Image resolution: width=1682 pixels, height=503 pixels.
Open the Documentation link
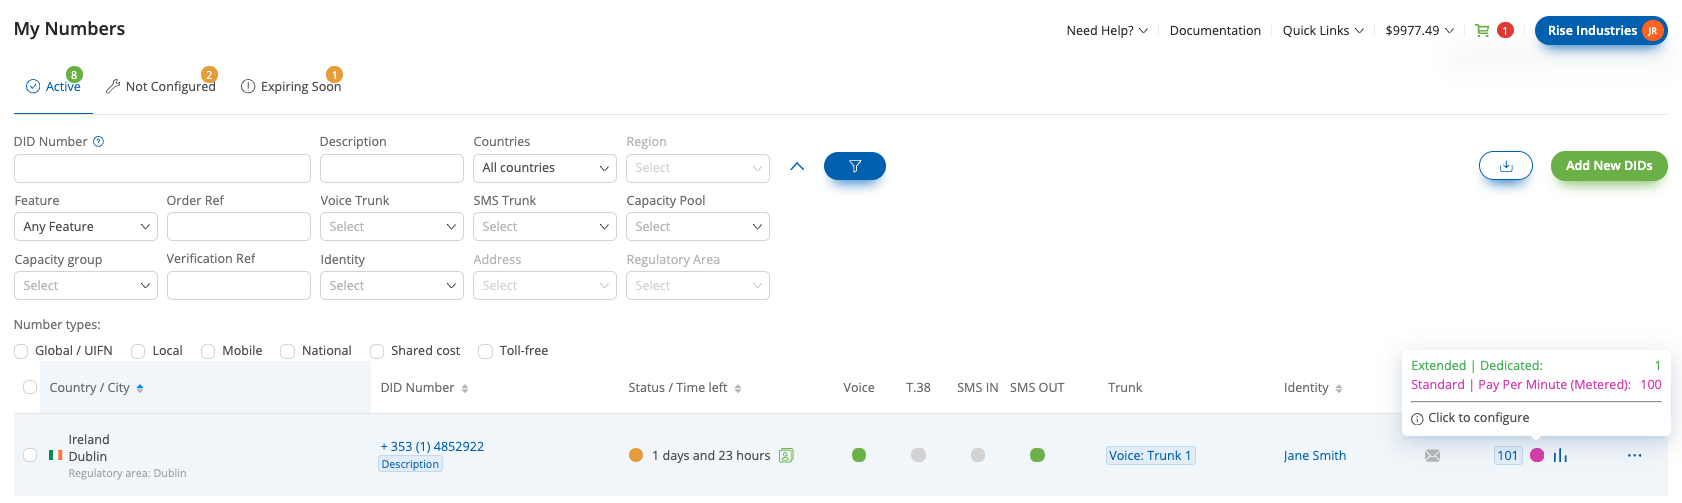click(1215, 31)
